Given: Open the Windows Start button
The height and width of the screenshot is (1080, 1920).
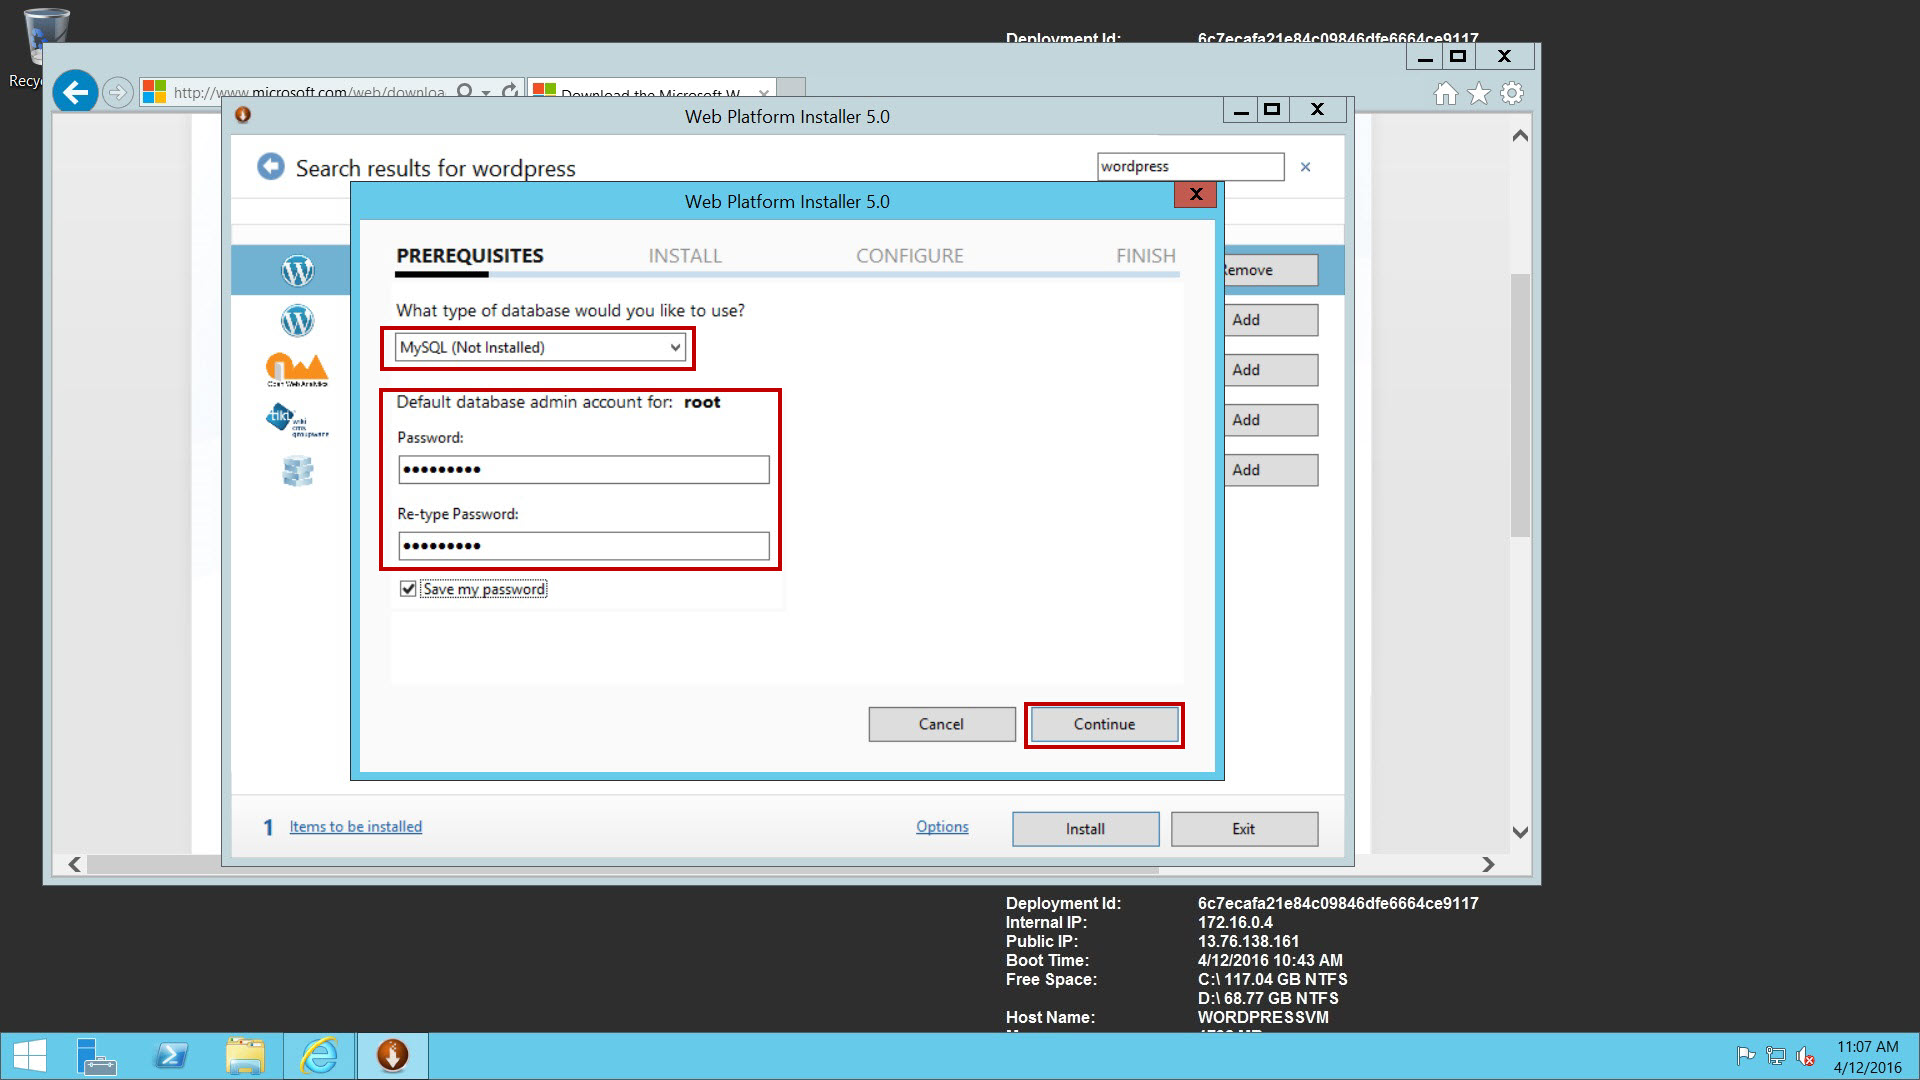Looking at the screenshot, I should point(29,1056).
